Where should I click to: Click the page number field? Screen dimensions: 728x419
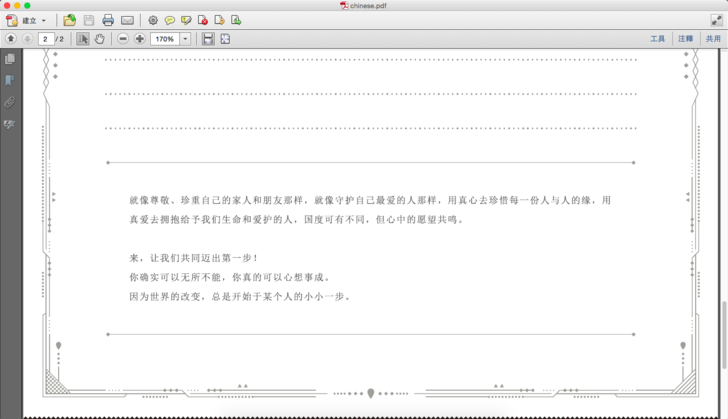coord(46,39)
